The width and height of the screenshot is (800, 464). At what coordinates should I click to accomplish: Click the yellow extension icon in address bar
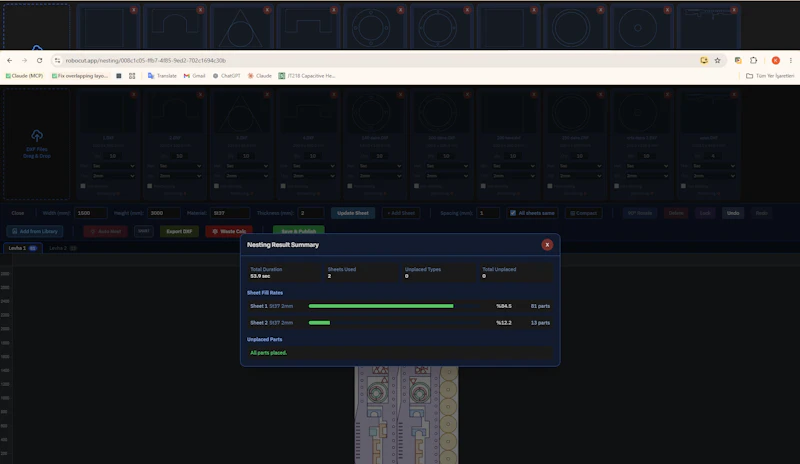pyautogui.click(x=704, y=60)
